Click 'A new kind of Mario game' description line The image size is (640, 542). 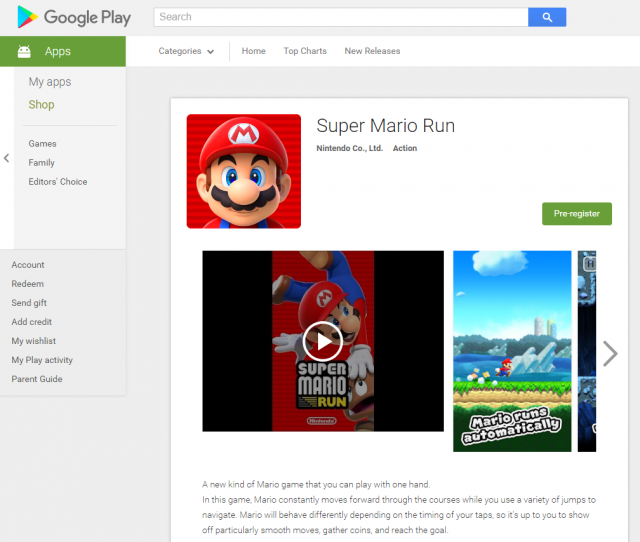pos(316,484)
